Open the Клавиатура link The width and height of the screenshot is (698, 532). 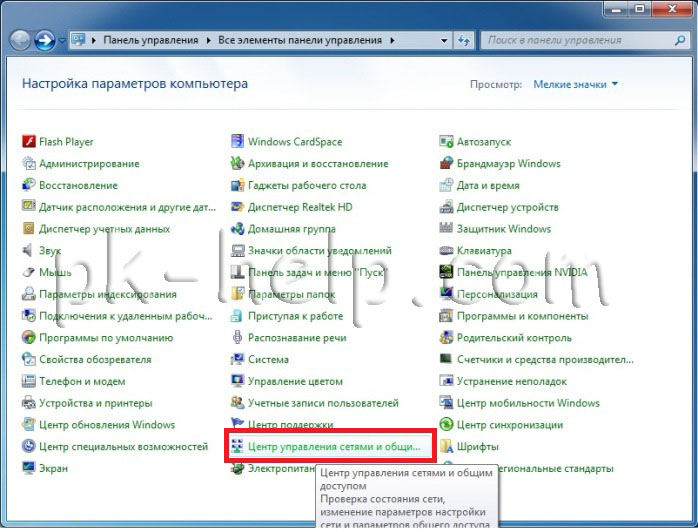click(484, 251)
